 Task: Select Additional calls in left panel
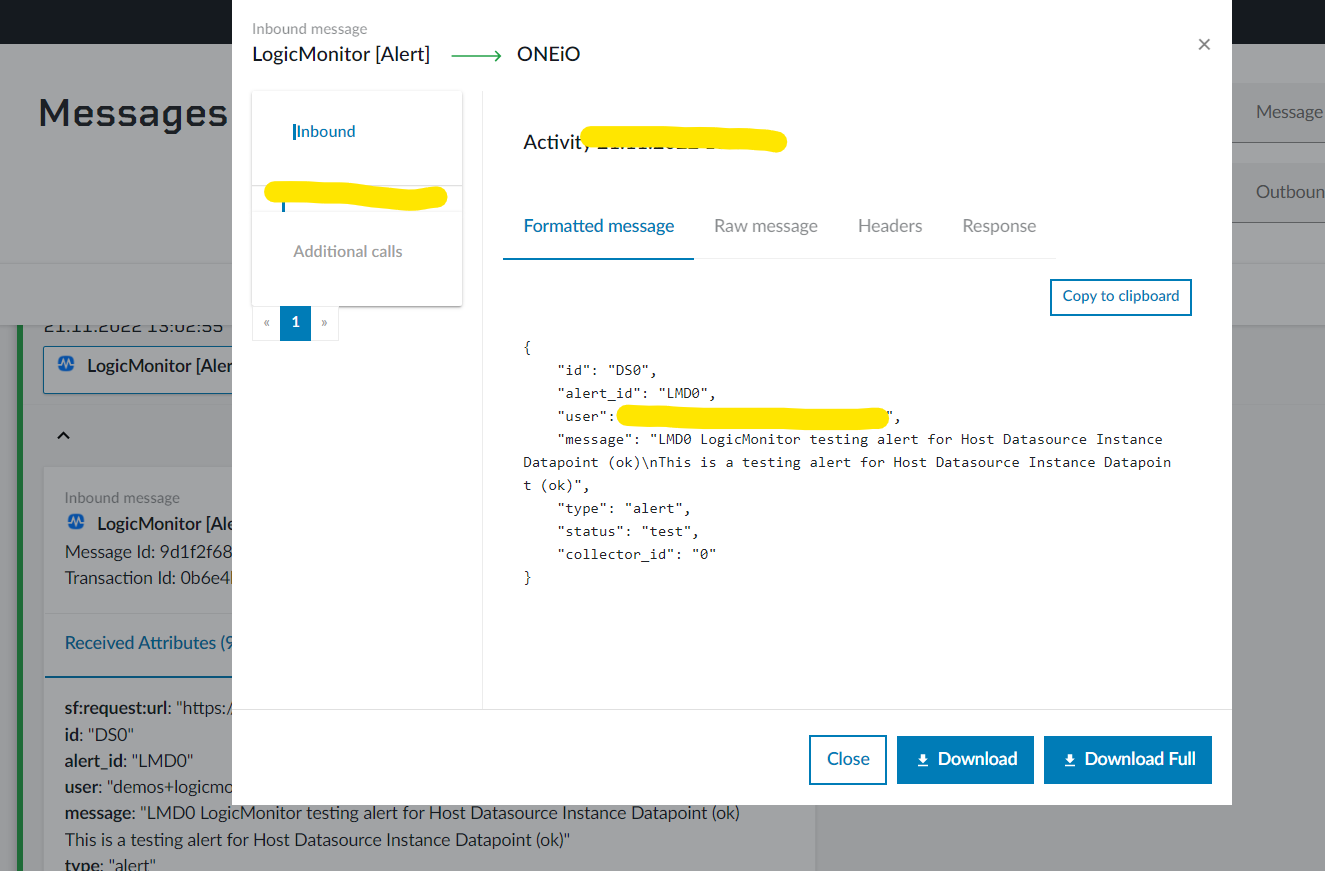click(x=347, y=251)
